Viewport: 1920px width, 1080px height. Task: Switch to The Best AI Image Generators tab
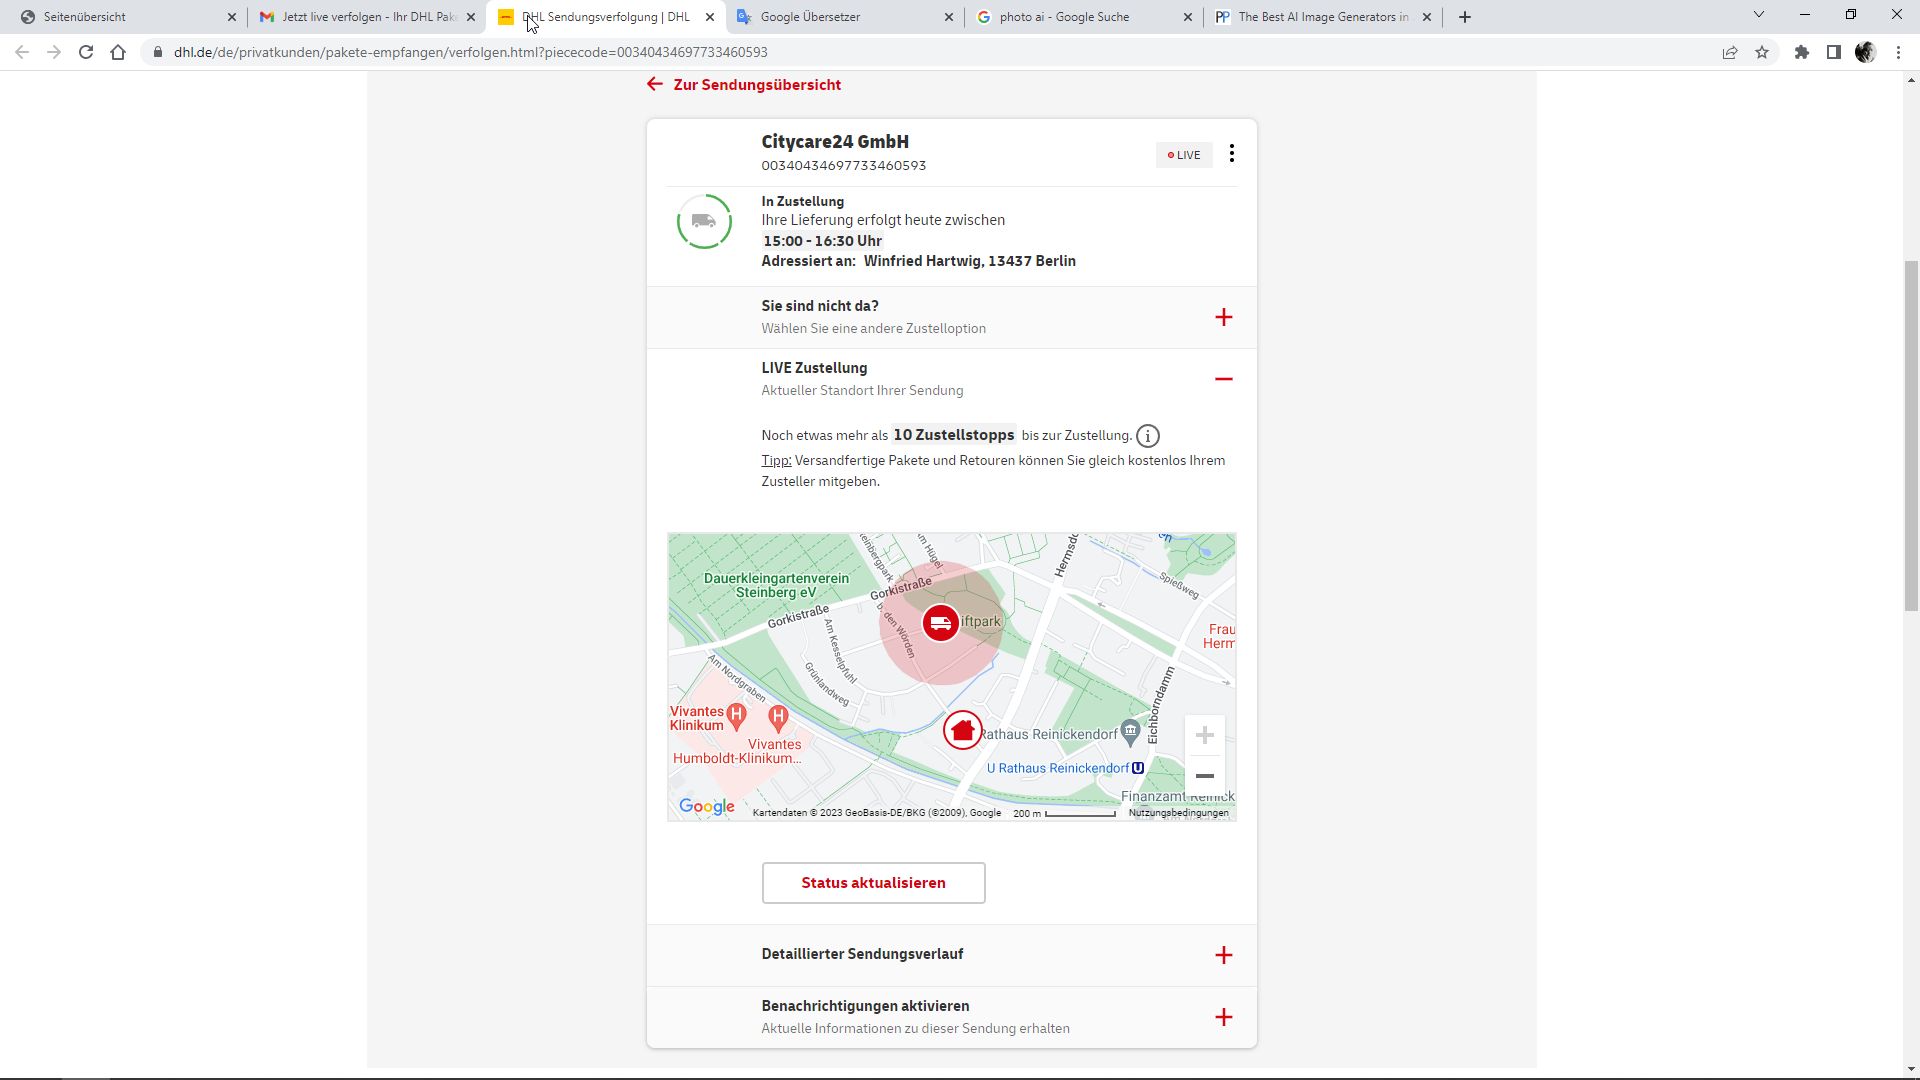pyautogui.click(x=1322, y=17)
